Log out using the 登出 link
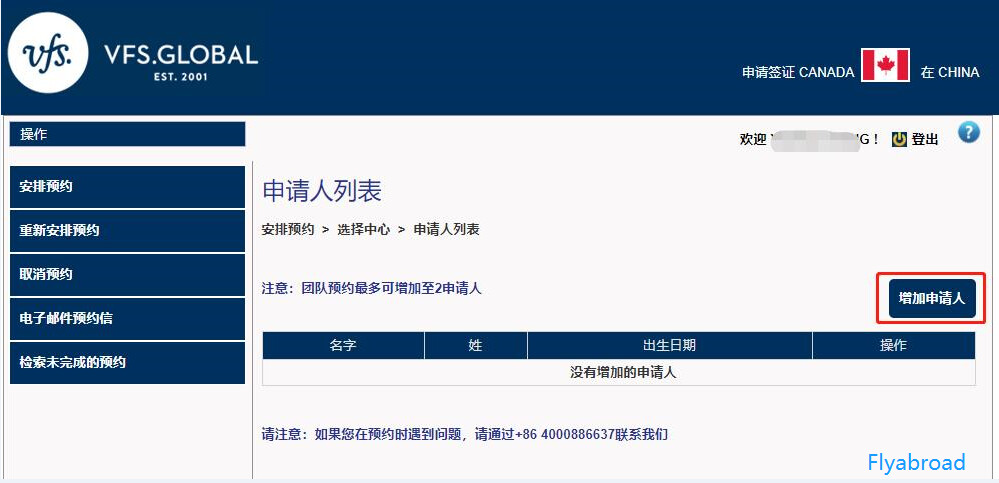 point(925,139)
